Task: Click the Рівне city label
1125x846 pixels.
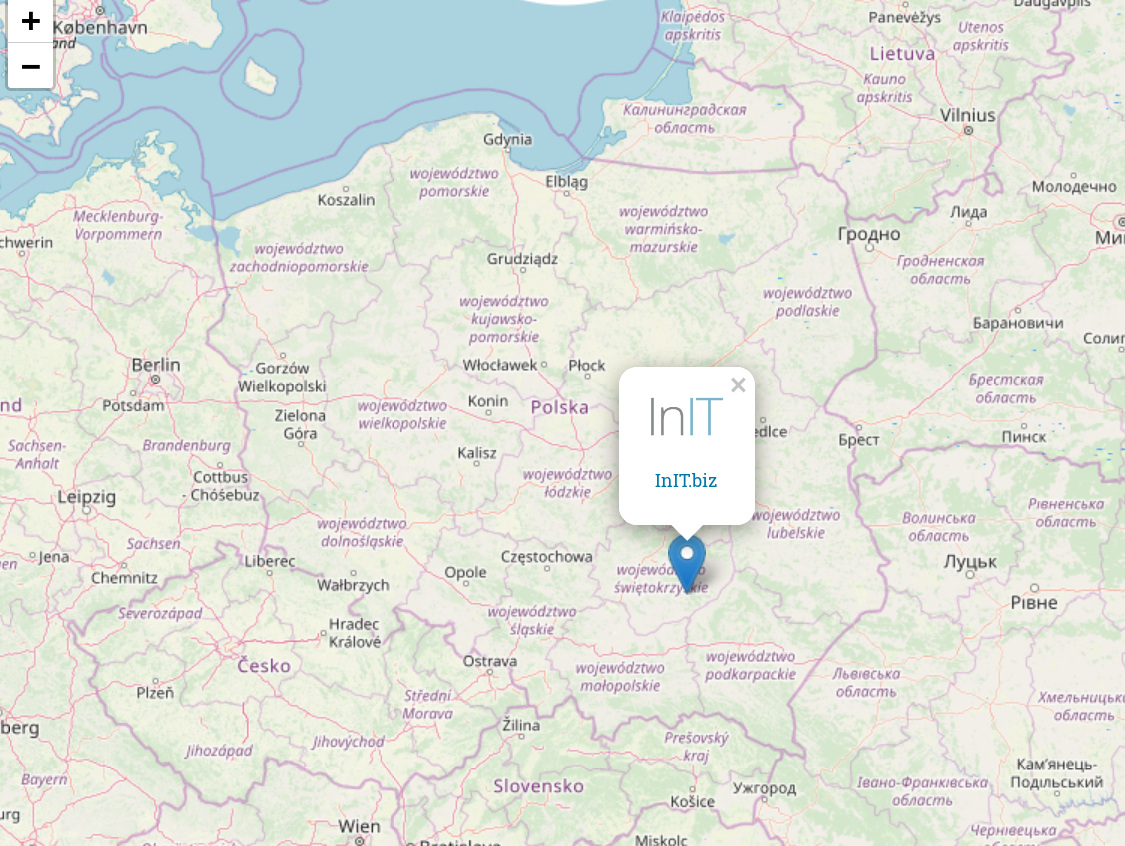Action: click(1034, 603)
